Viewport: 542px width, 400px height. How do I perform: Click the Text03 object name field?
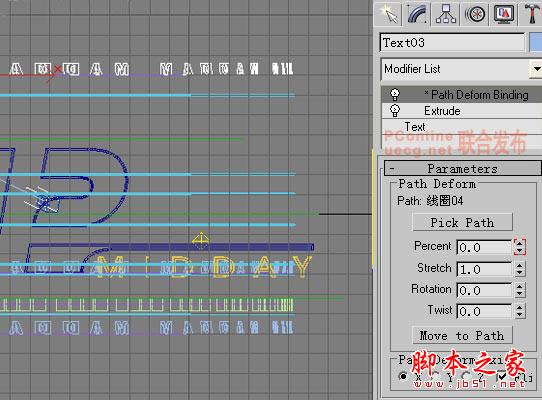pyautogui.click(x=452, y=43)
